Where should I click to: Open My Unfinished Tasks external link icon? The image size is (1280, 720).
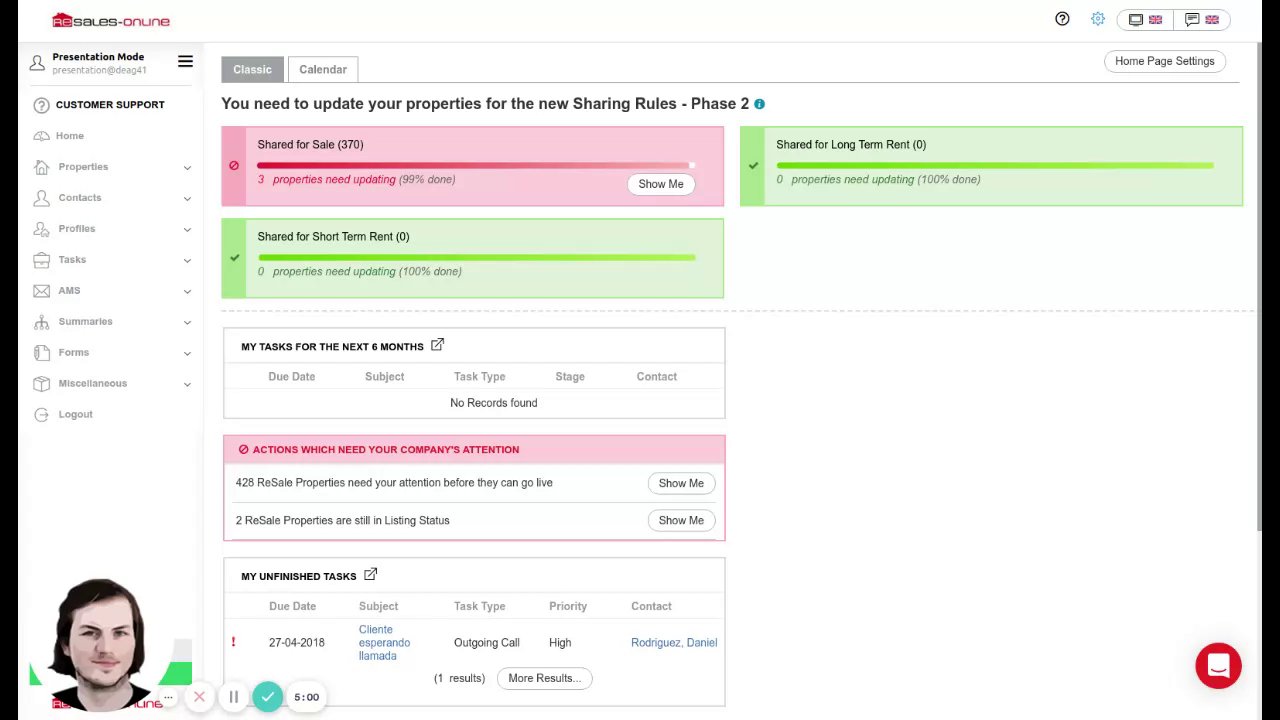click(371, 575)
